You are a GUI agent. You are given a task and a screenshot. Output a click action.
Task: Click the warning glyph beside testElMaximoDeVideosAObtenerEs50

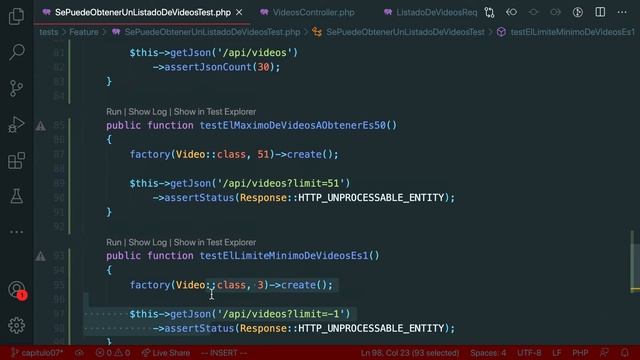[40, 126]
